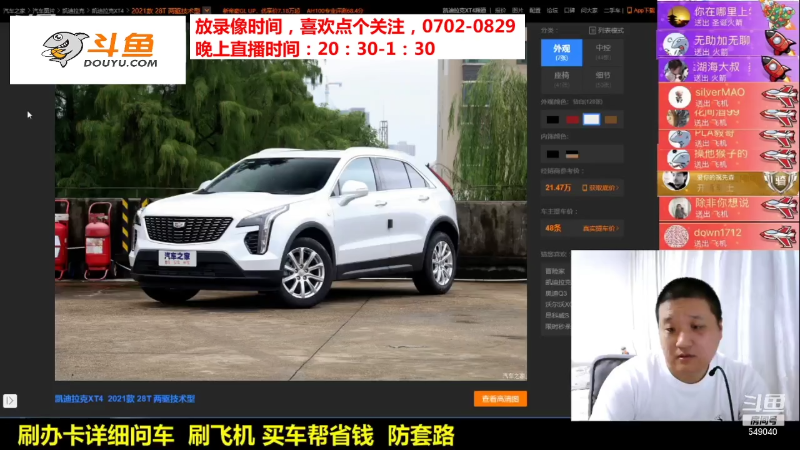Click the 汽车之家 breadcrumb link
Image resolution: width=800 pixels, height=450 pixels.
(14, 11)
